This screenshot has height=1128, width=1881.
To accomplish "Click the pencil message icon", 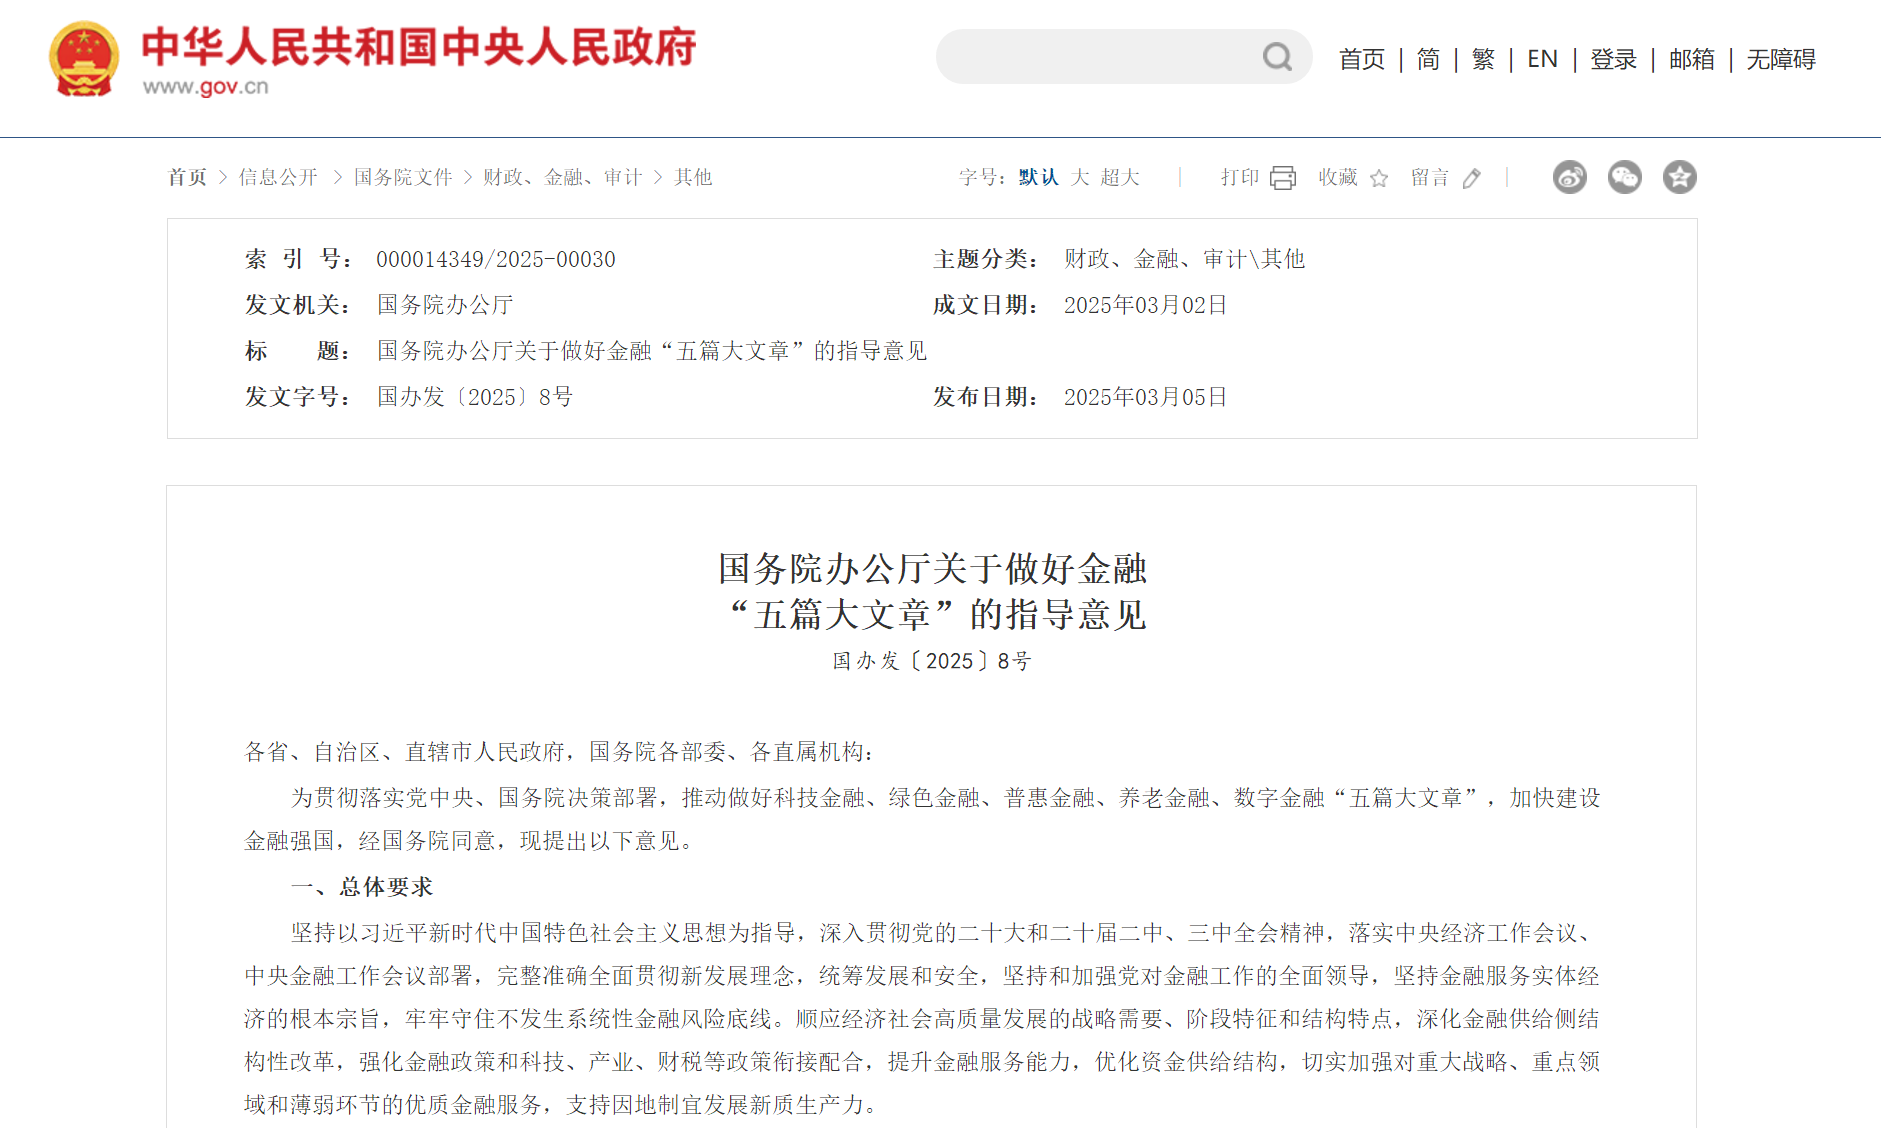I will coord(1471,178).
